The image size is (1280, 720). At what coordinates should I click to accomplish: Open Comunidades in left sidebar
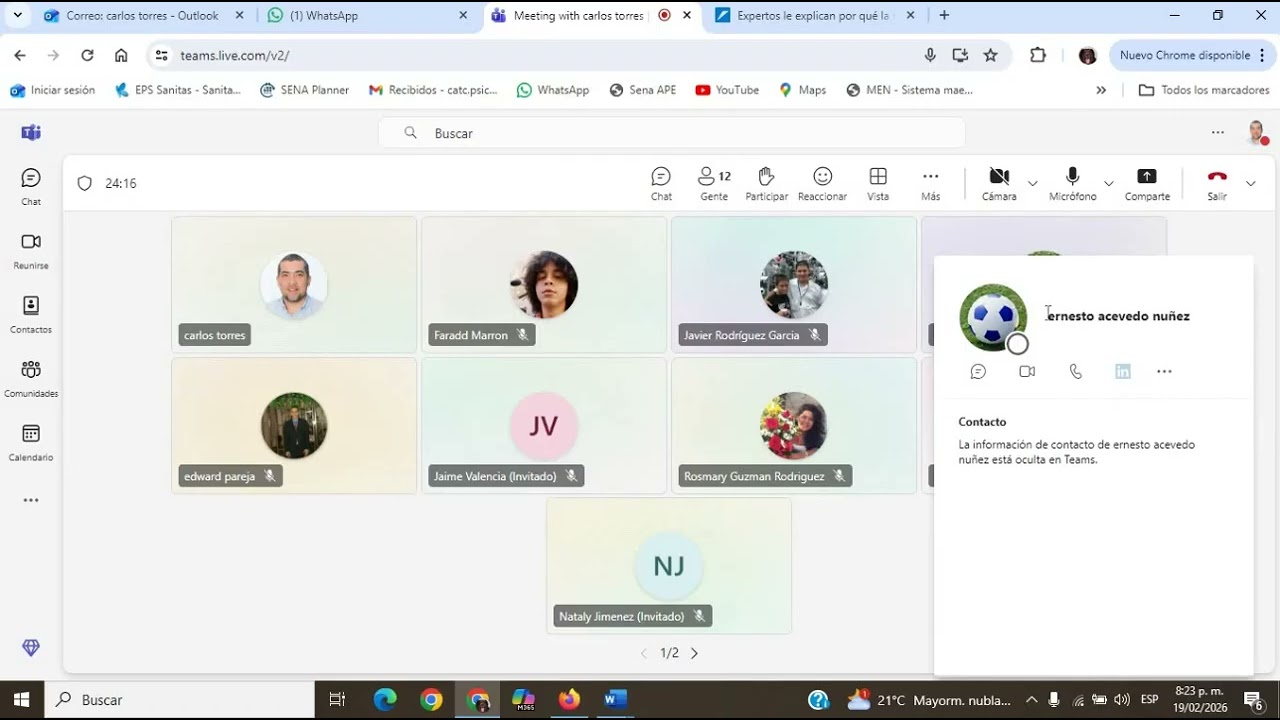(x=31, y=378)
